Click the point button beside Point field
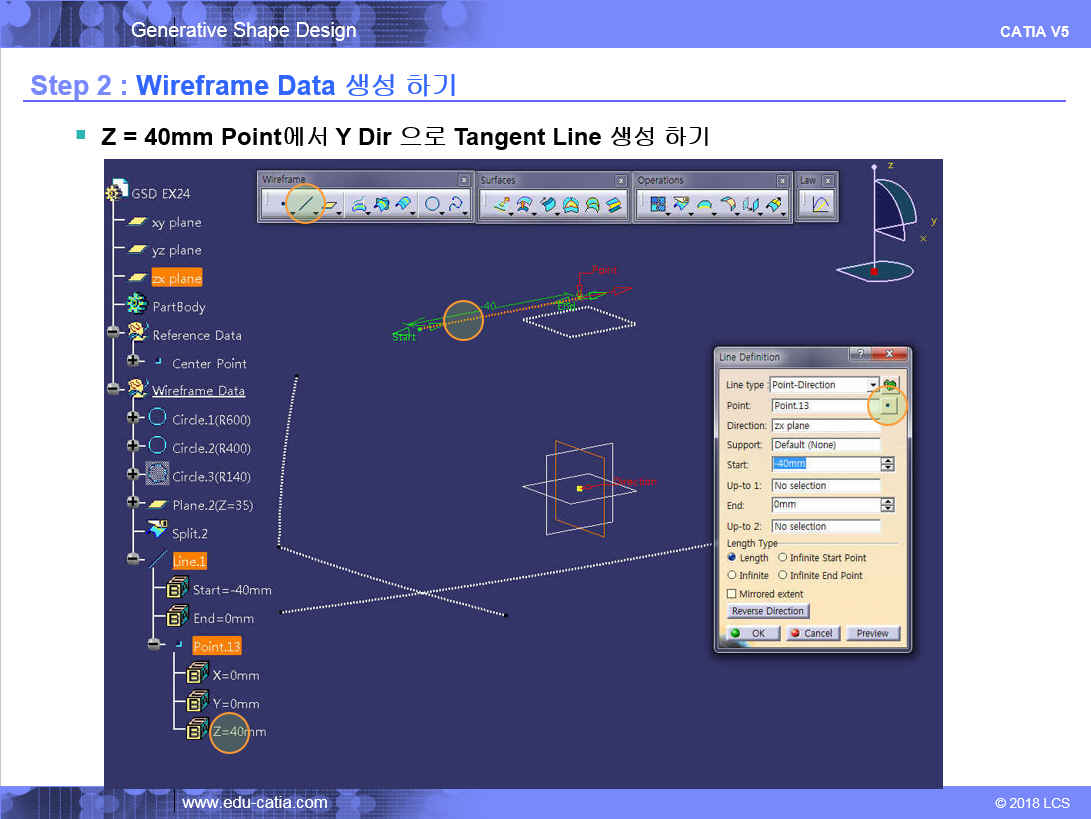1091x819 pixels. pyautogui.click(x=888, y=405)
